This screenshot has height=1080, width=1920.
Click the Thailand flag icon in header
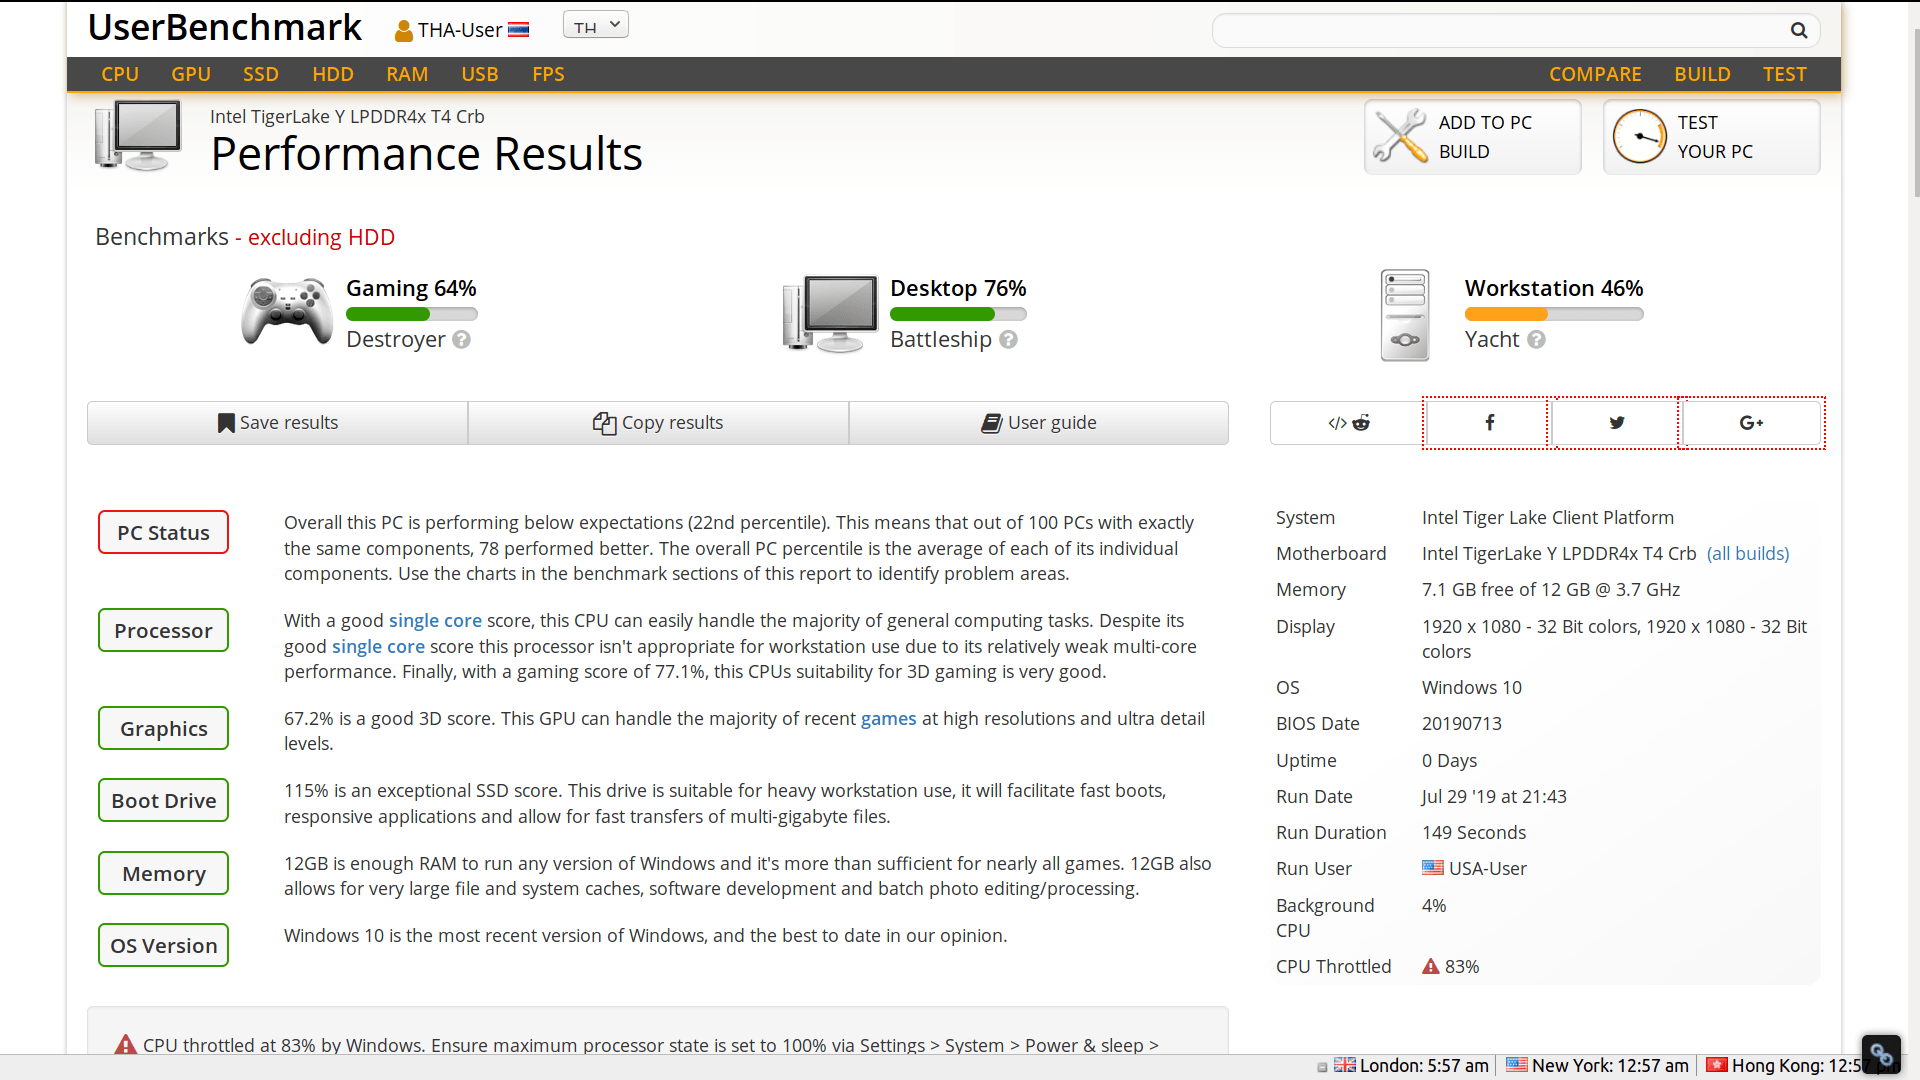(x=518, y=30)
